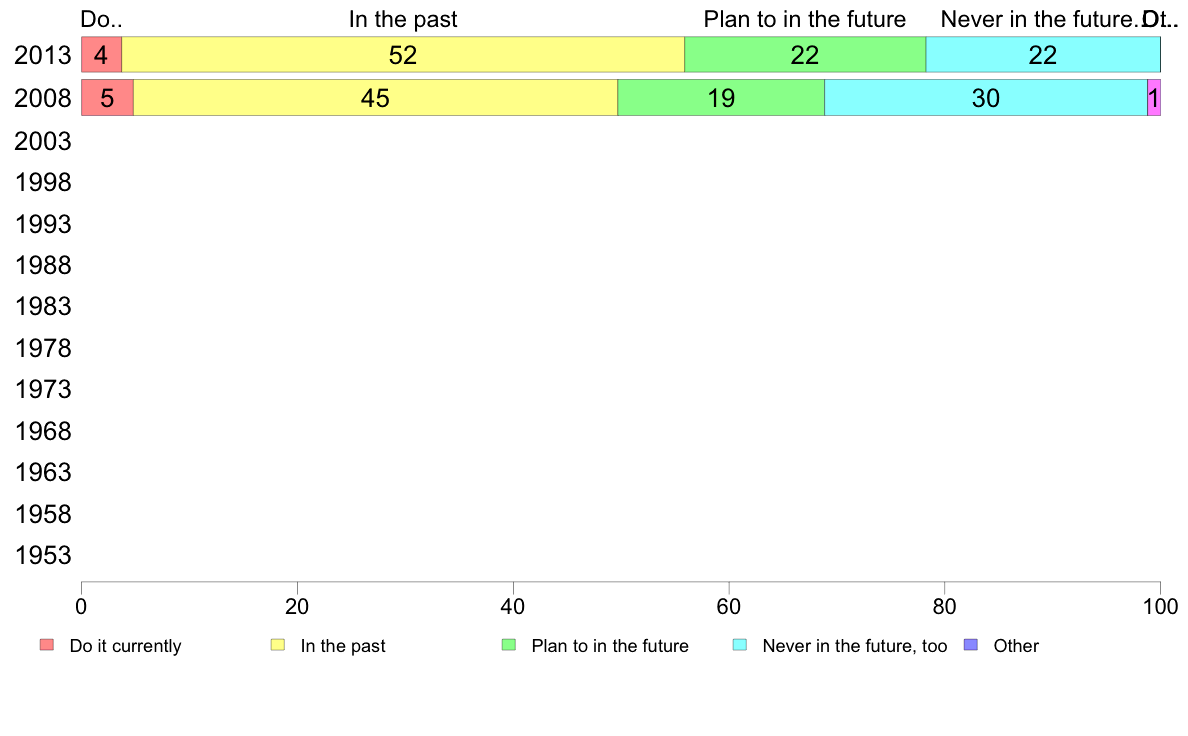Image resolution: width=1188 pixels, height=736 pixels.
Task: Click the 'In the past' header above bars
Action: click(403, 19)
